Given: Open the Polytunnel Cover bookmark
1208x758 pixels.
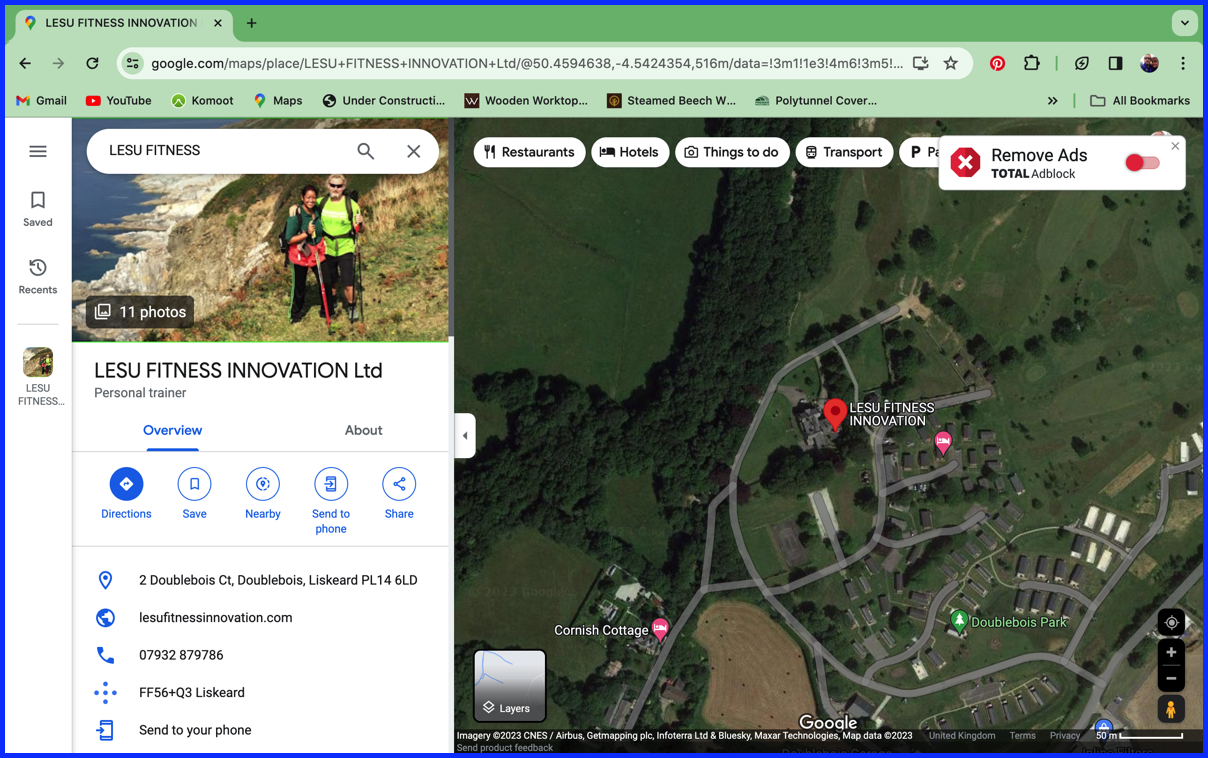Looking at the screenshot, I should point(815,100).
